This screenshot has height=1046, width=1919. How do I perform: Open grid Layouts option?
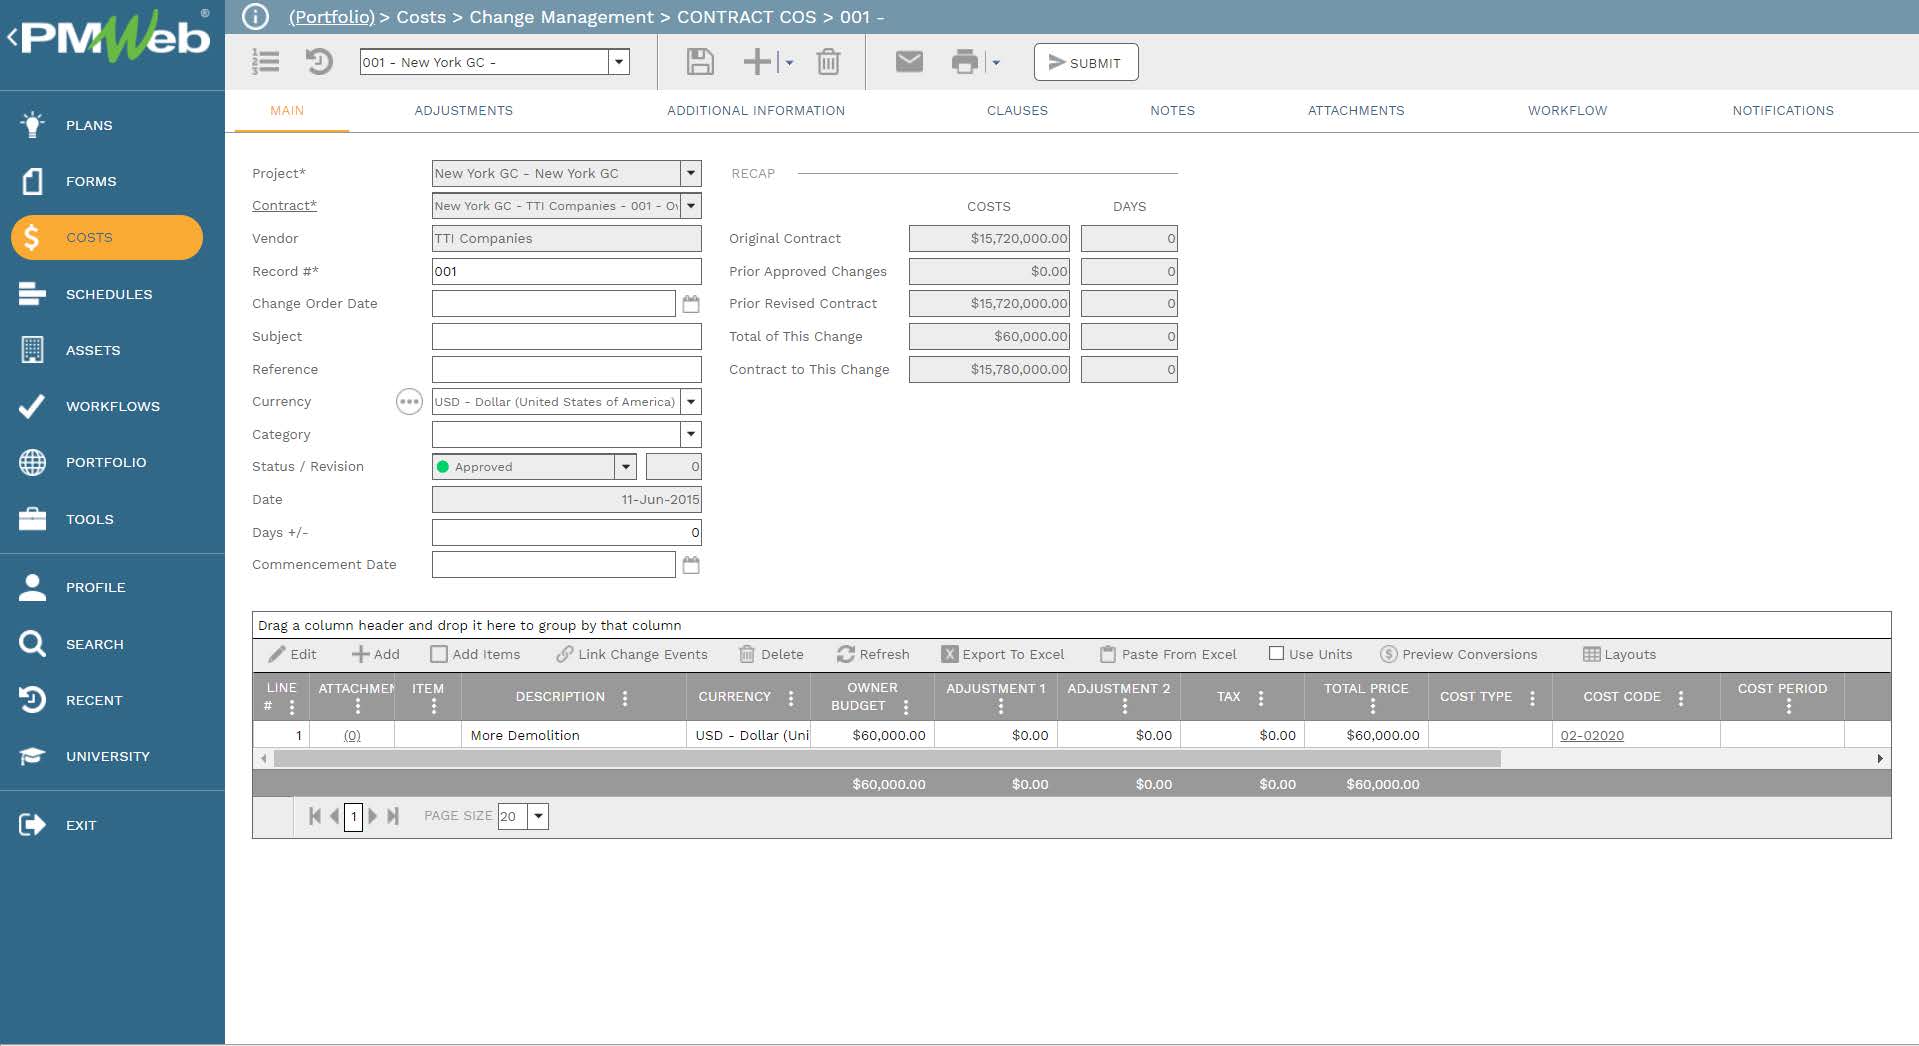(1620, 654)
